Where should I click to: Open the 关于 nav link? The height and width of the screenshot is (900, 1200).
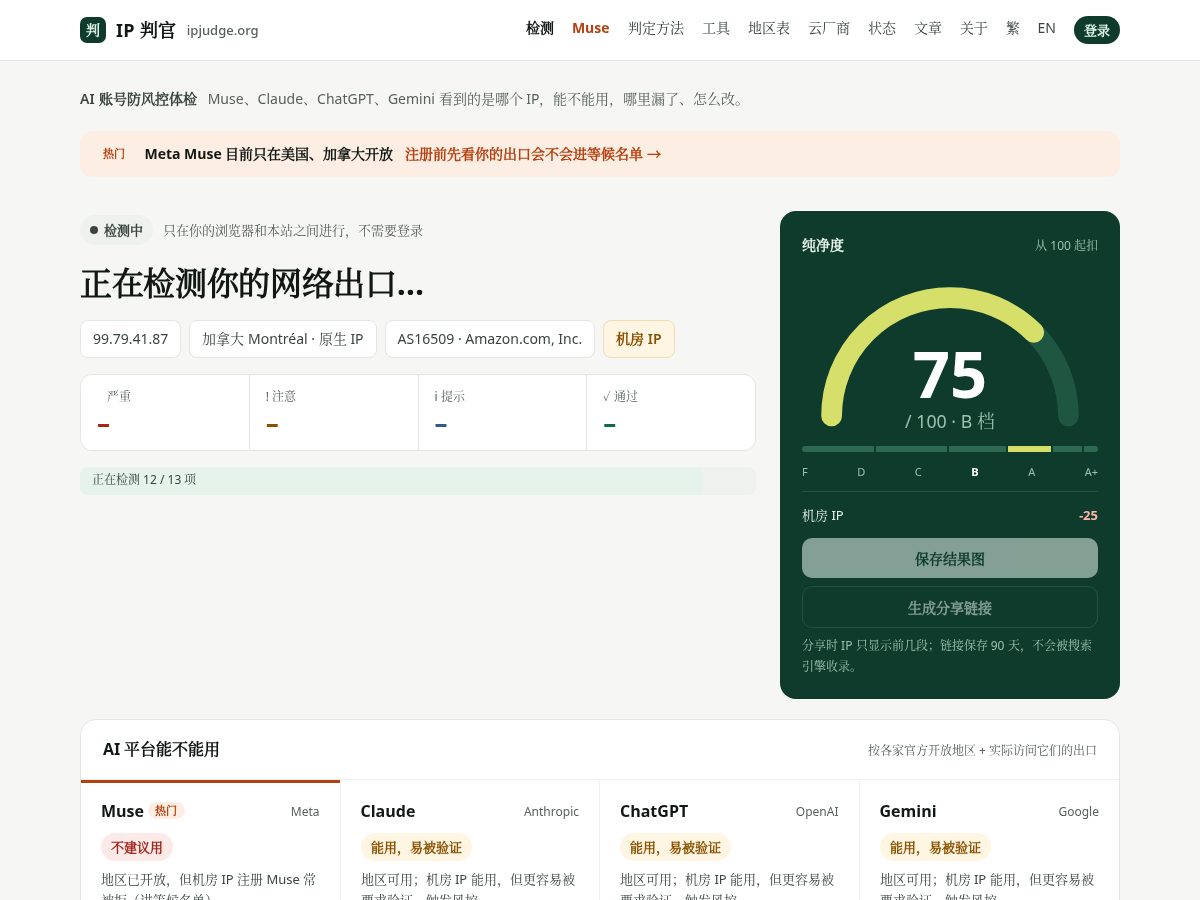[x=974, y=28]
